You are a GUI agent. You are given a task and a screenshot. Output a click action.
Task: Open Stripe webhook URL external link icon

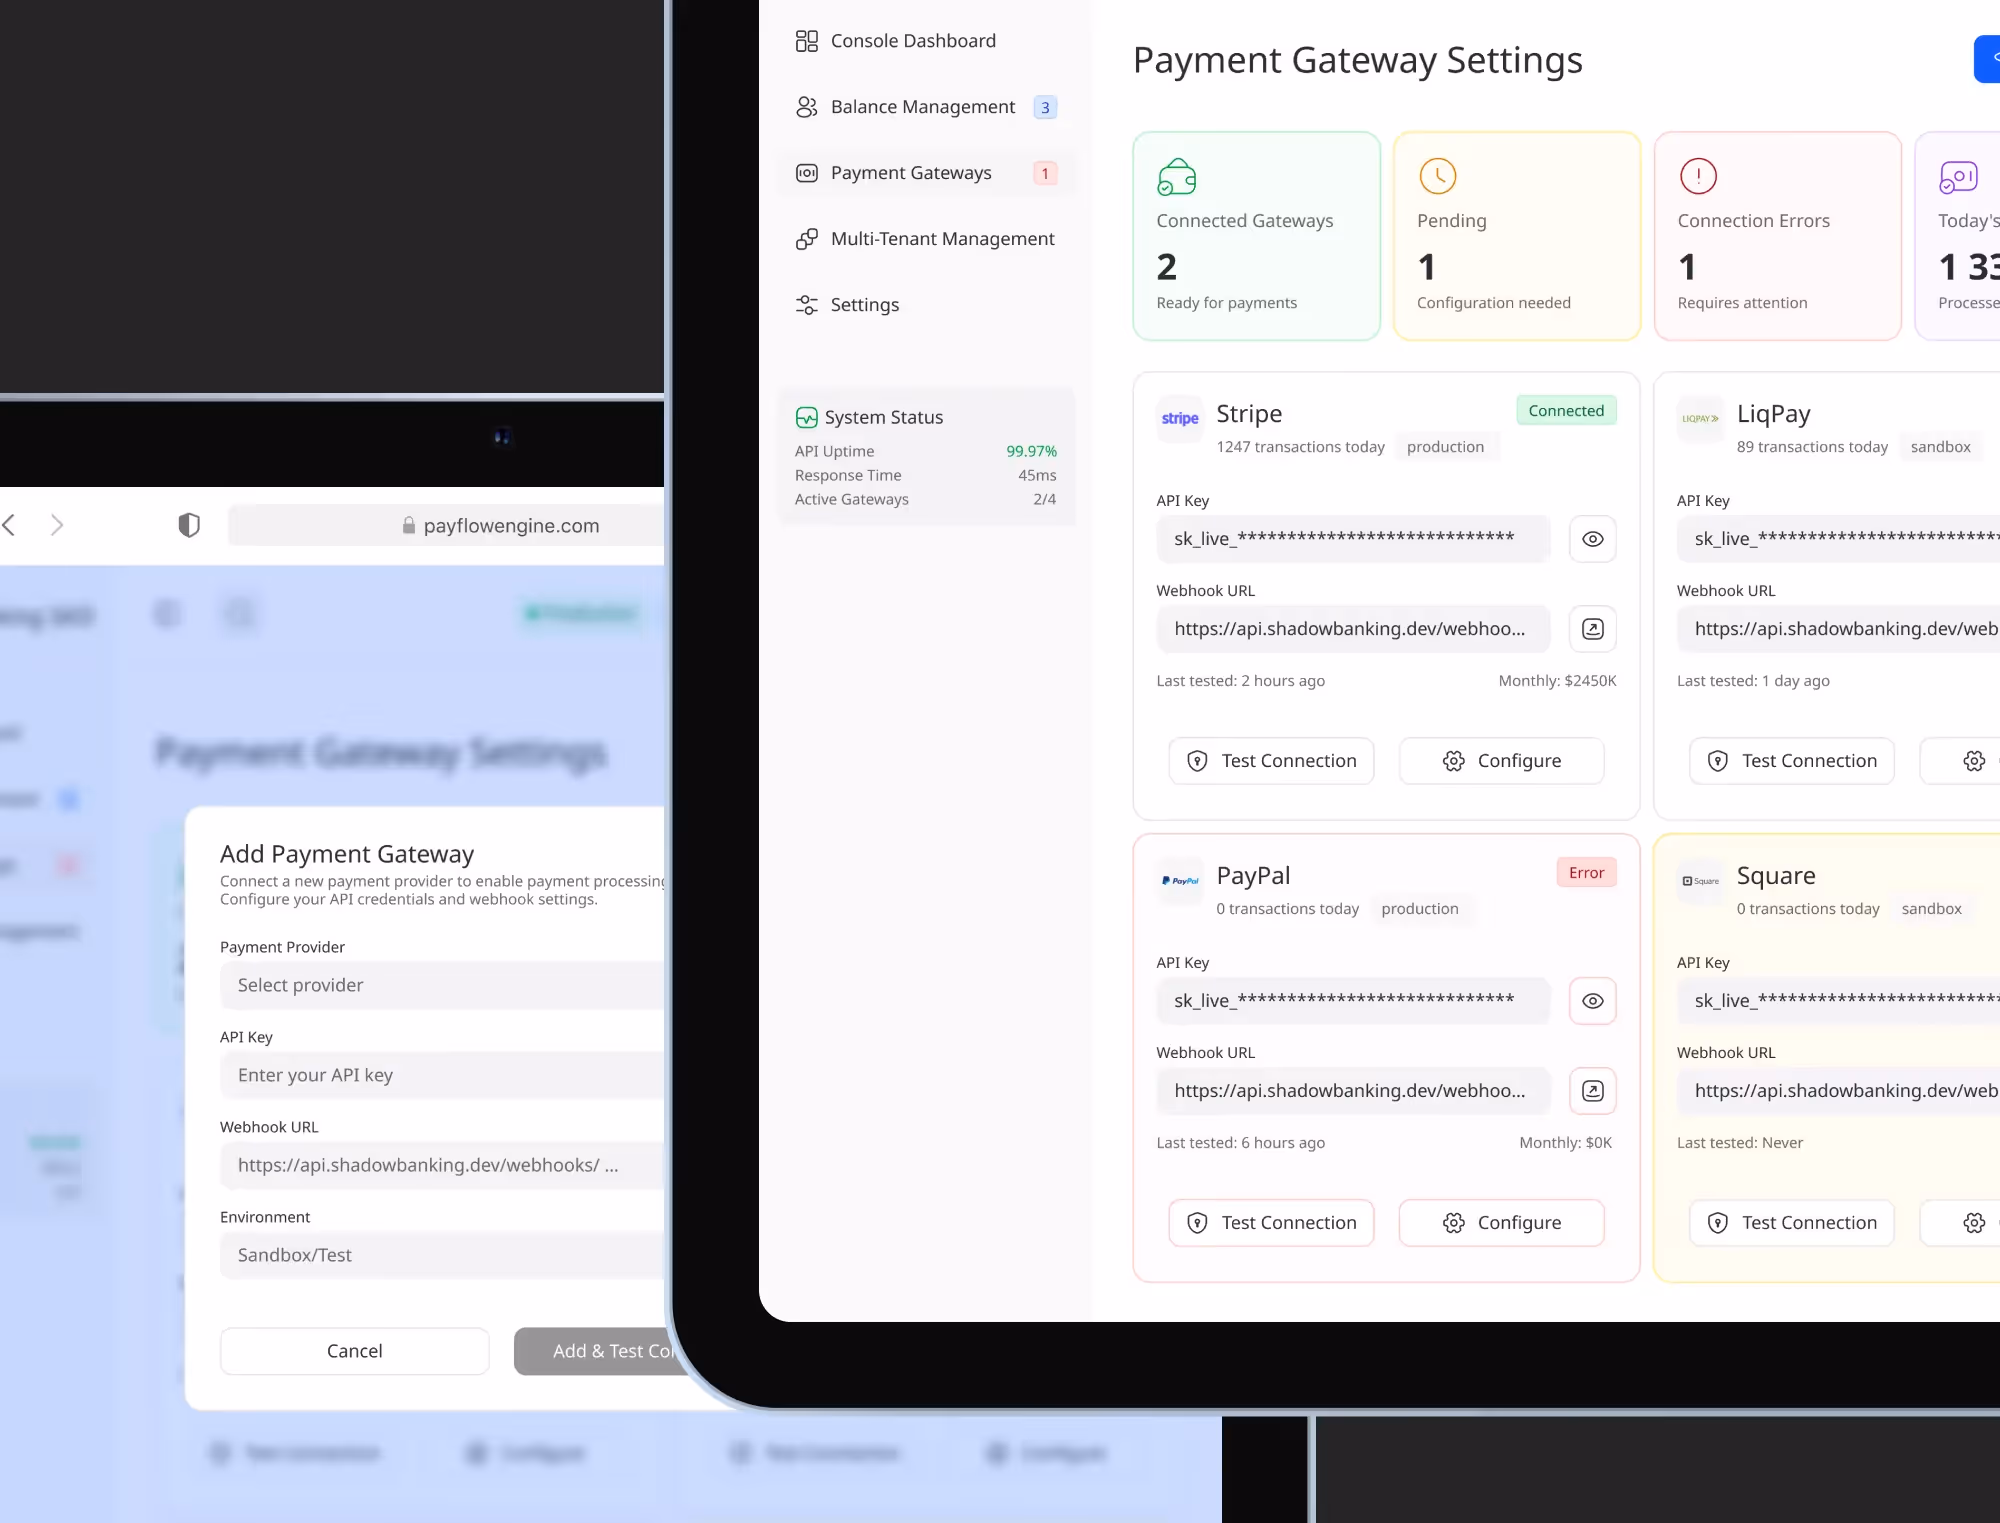point(1592,629)
